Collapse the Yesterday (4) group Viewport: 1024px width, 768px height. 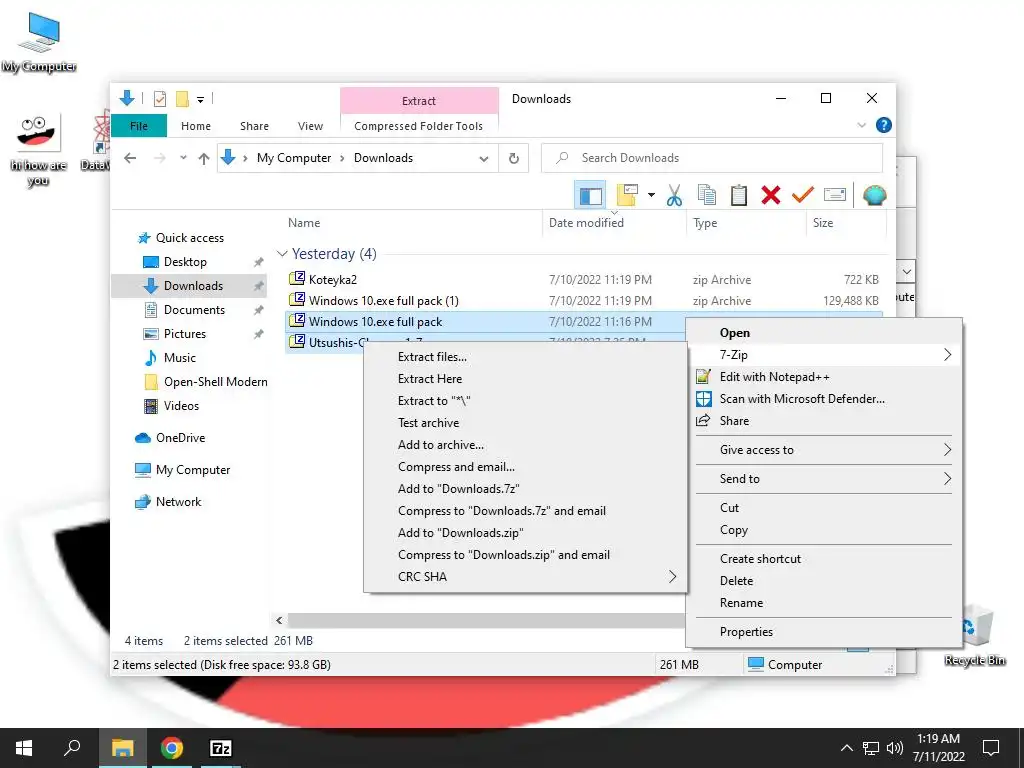pyautogui.click(x=282, y=253)
